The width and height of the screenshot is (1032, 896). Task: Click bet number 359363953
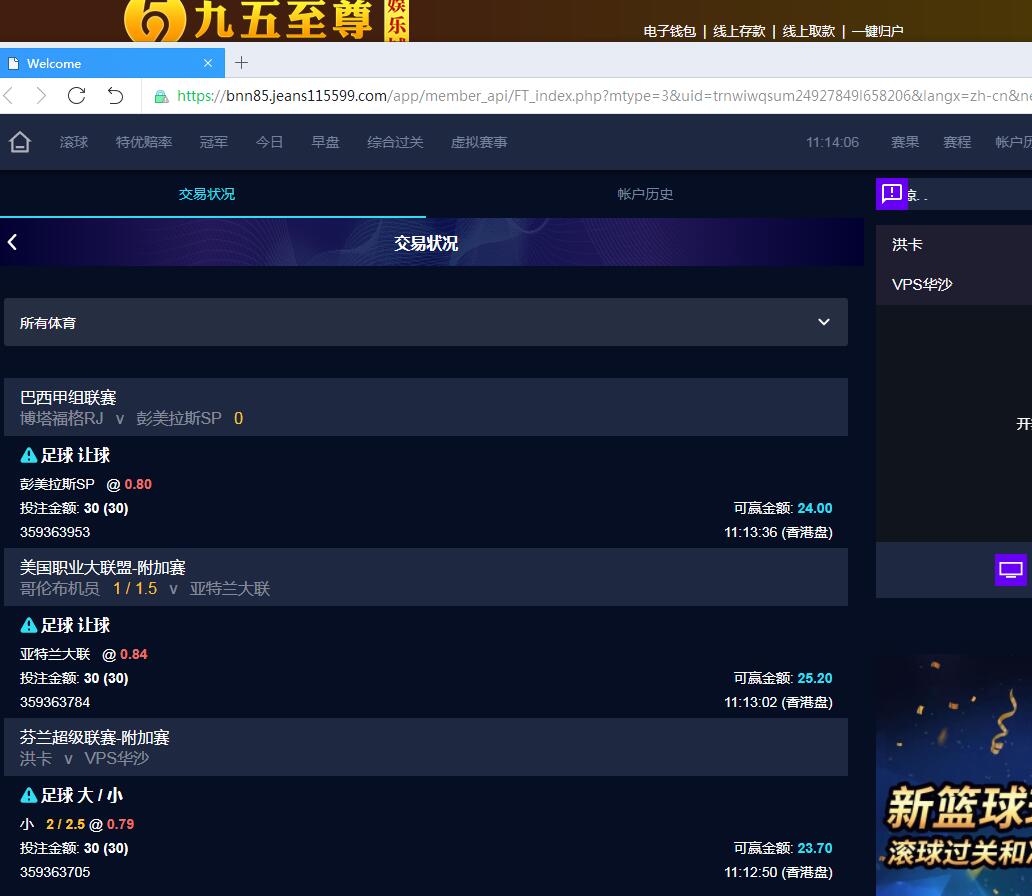click(x=55, y=532)
